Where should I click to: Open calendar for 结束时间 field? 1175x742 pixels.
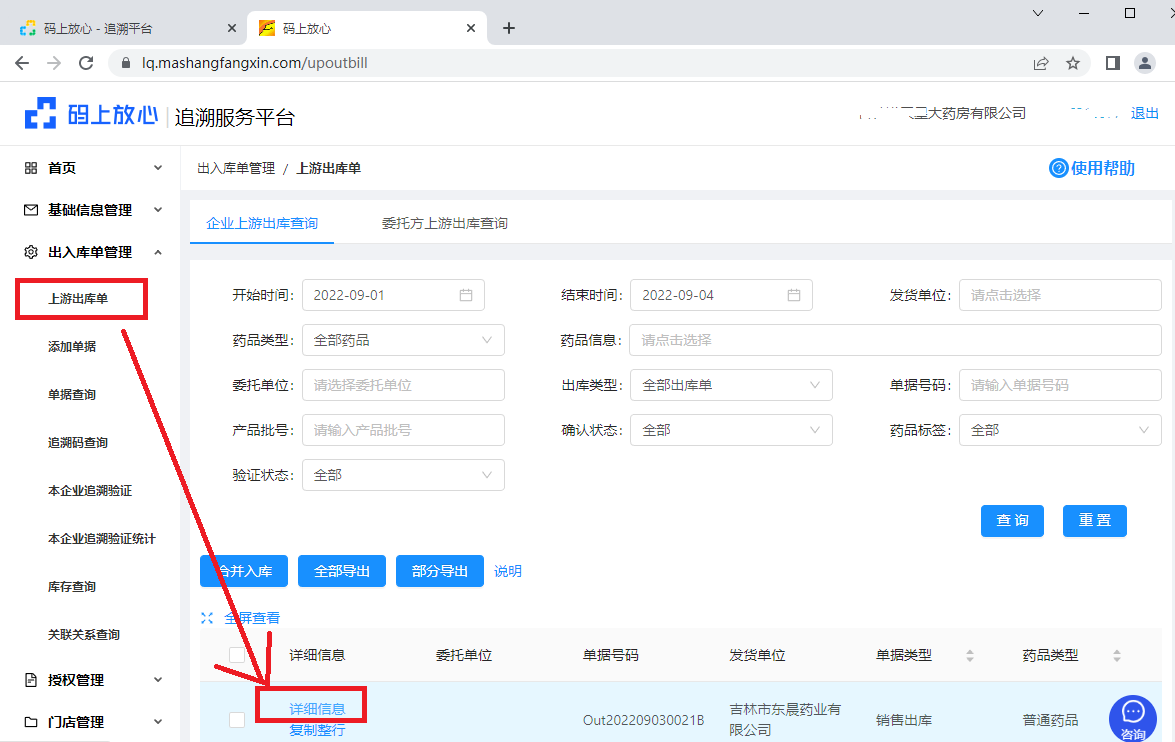point(794,295)
